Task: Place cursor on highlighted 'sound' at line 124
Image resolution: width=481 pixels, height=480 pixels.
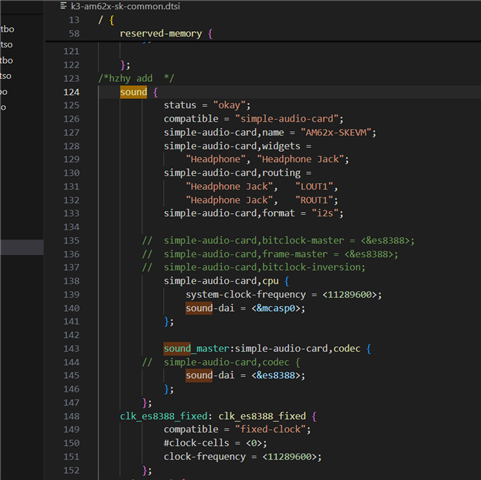Action: click(133, 92)
